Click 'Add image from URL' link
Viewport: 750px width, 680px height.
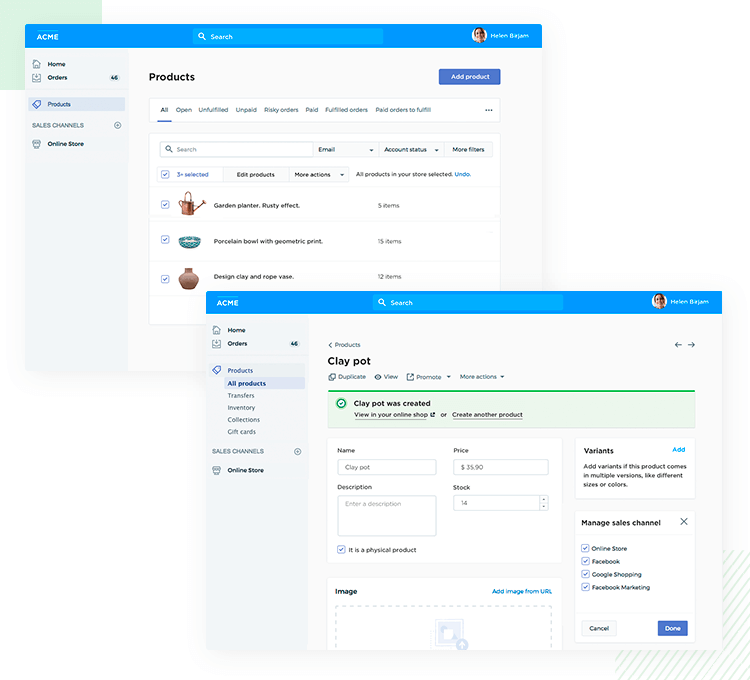[522, 591]
